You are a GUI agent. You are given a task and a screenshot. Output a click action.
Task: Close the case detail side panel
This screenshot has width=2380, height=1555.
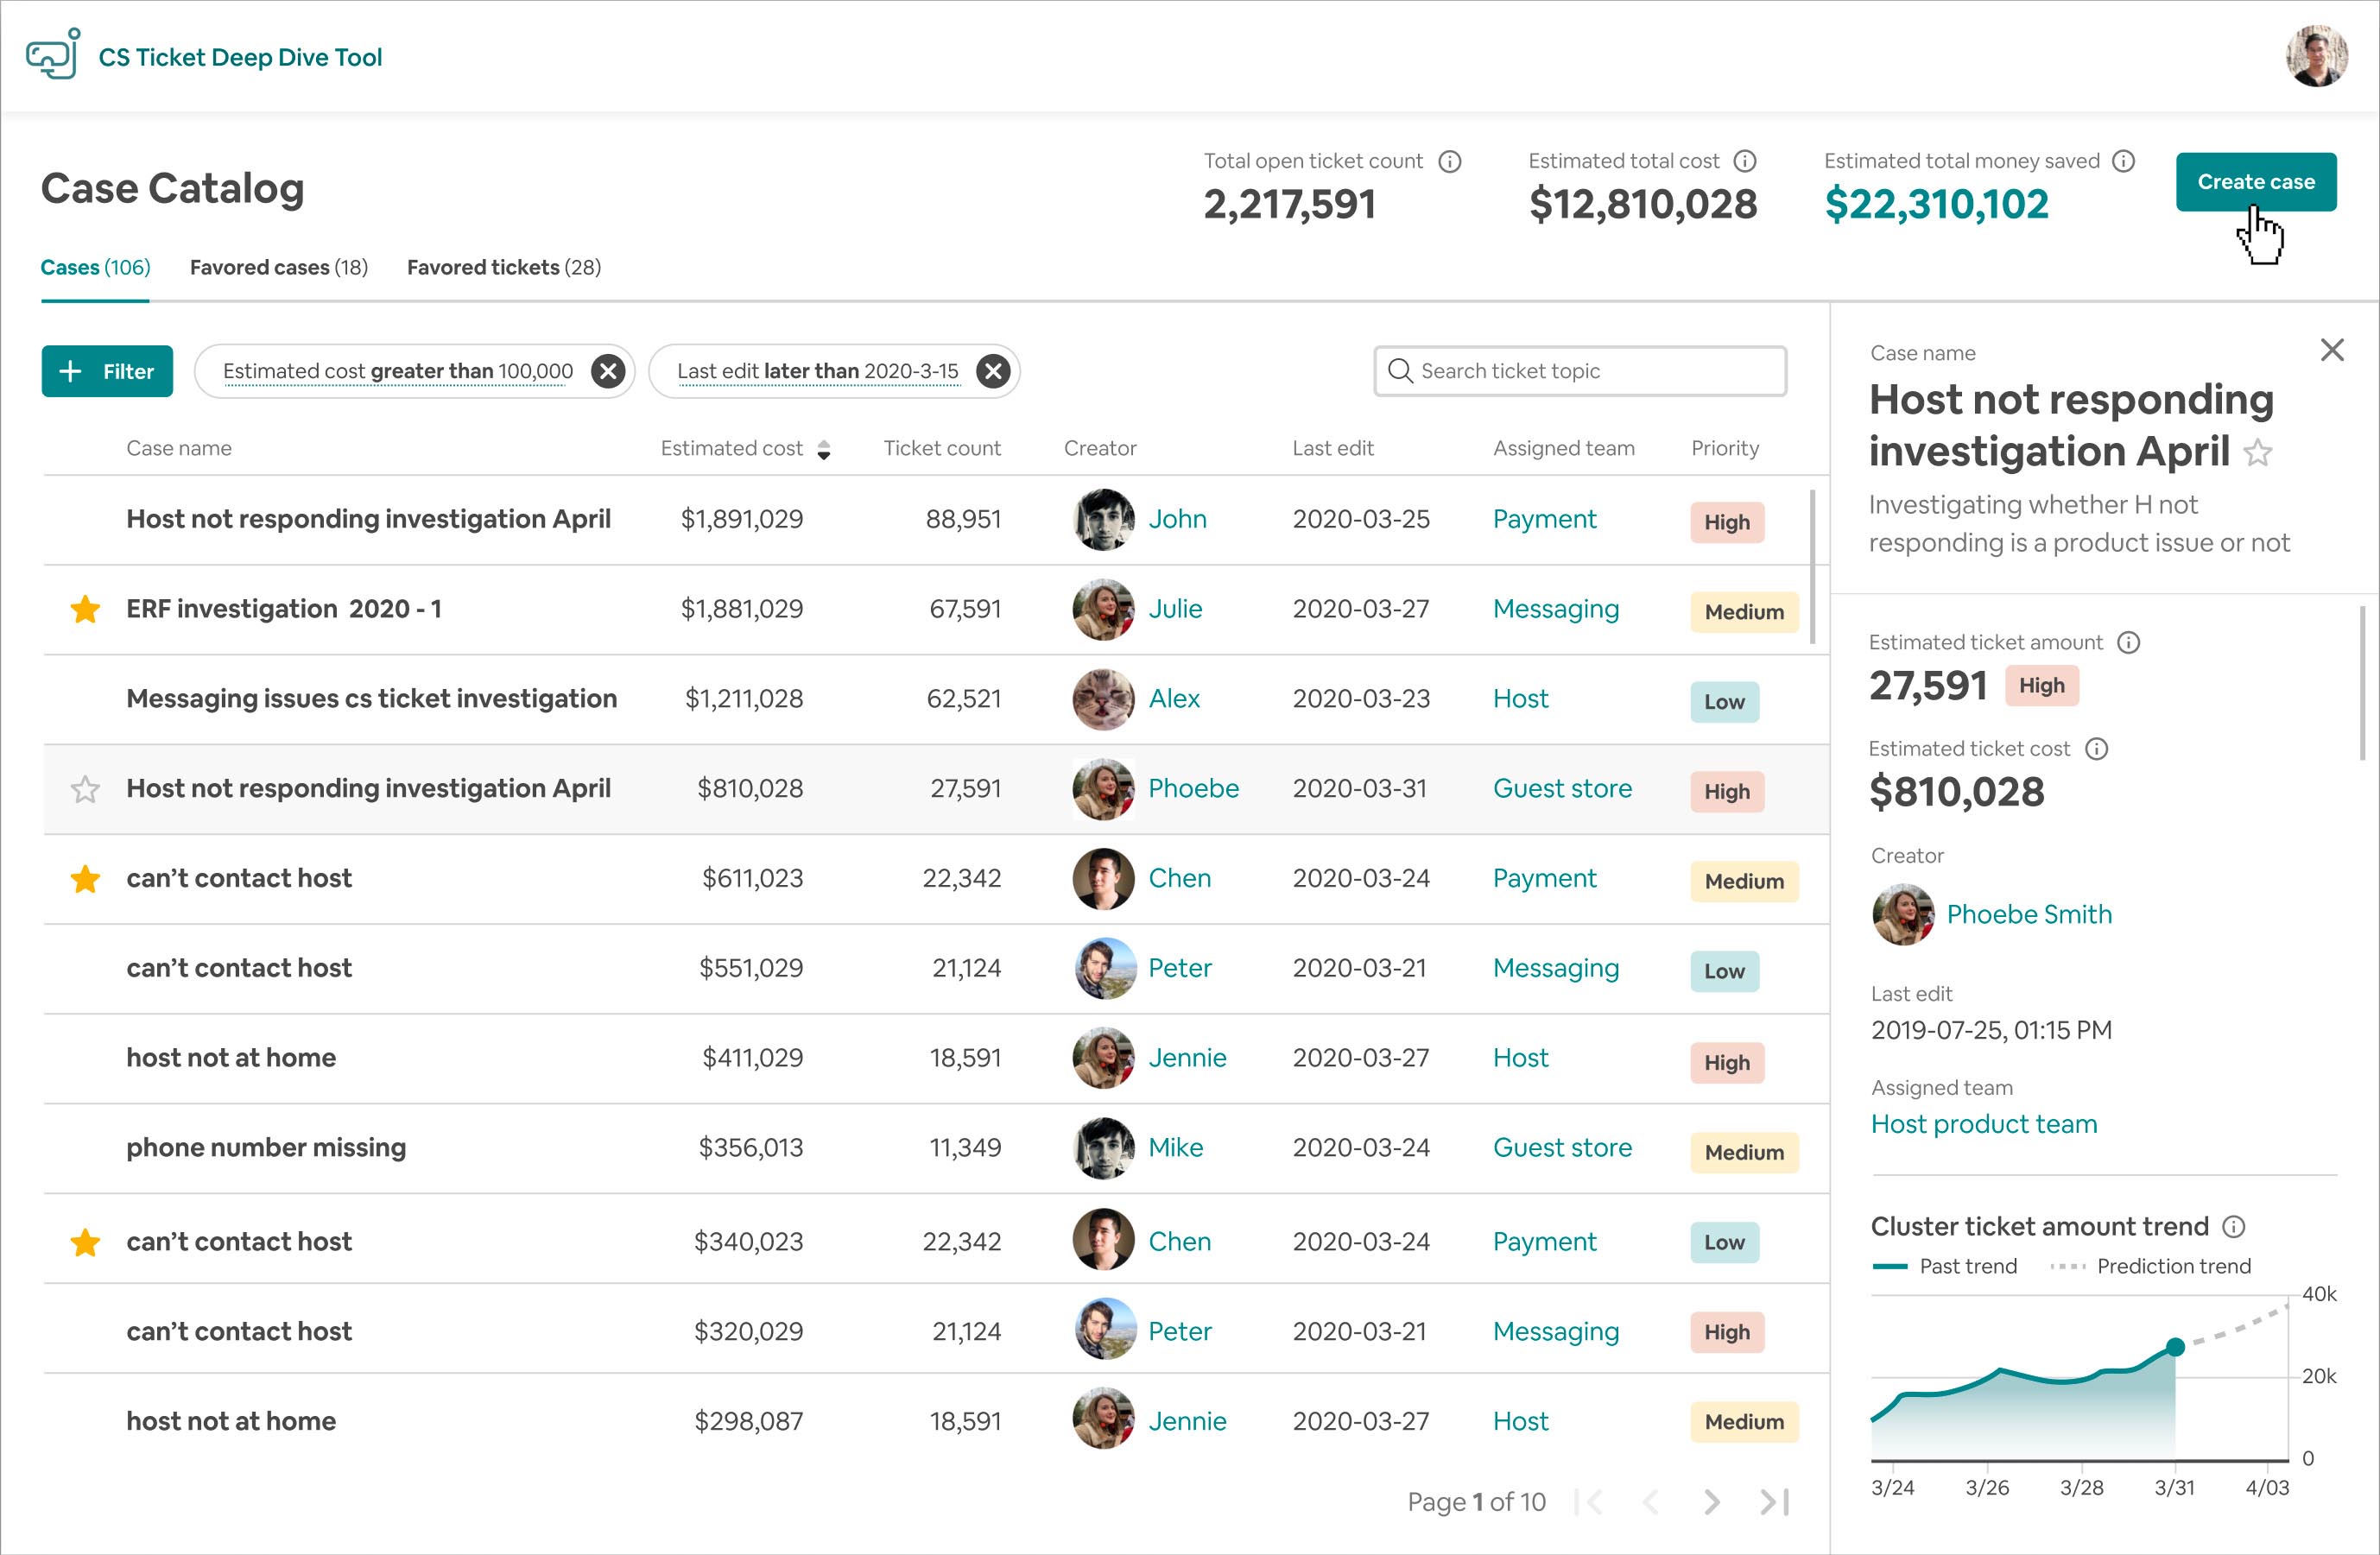click(x=2331, y=350)
